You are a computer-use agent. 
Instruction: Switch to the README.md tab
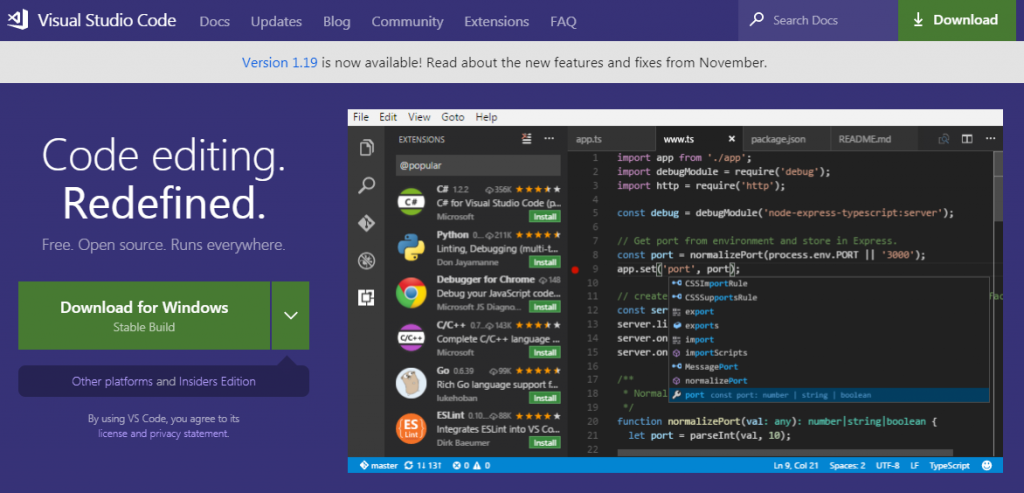point(874,139)
